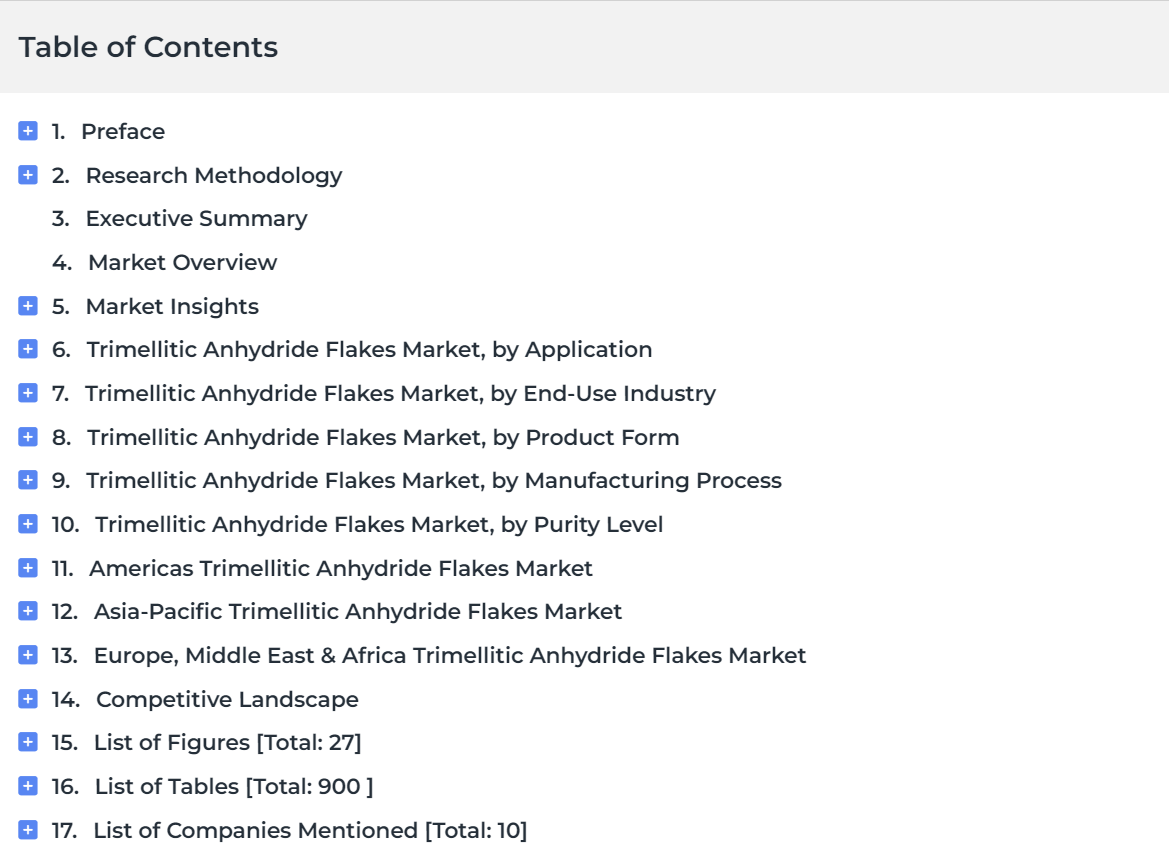Click the Competitive Landscape title text
This screenshot has width=1169, height=855.
(227, 699)
